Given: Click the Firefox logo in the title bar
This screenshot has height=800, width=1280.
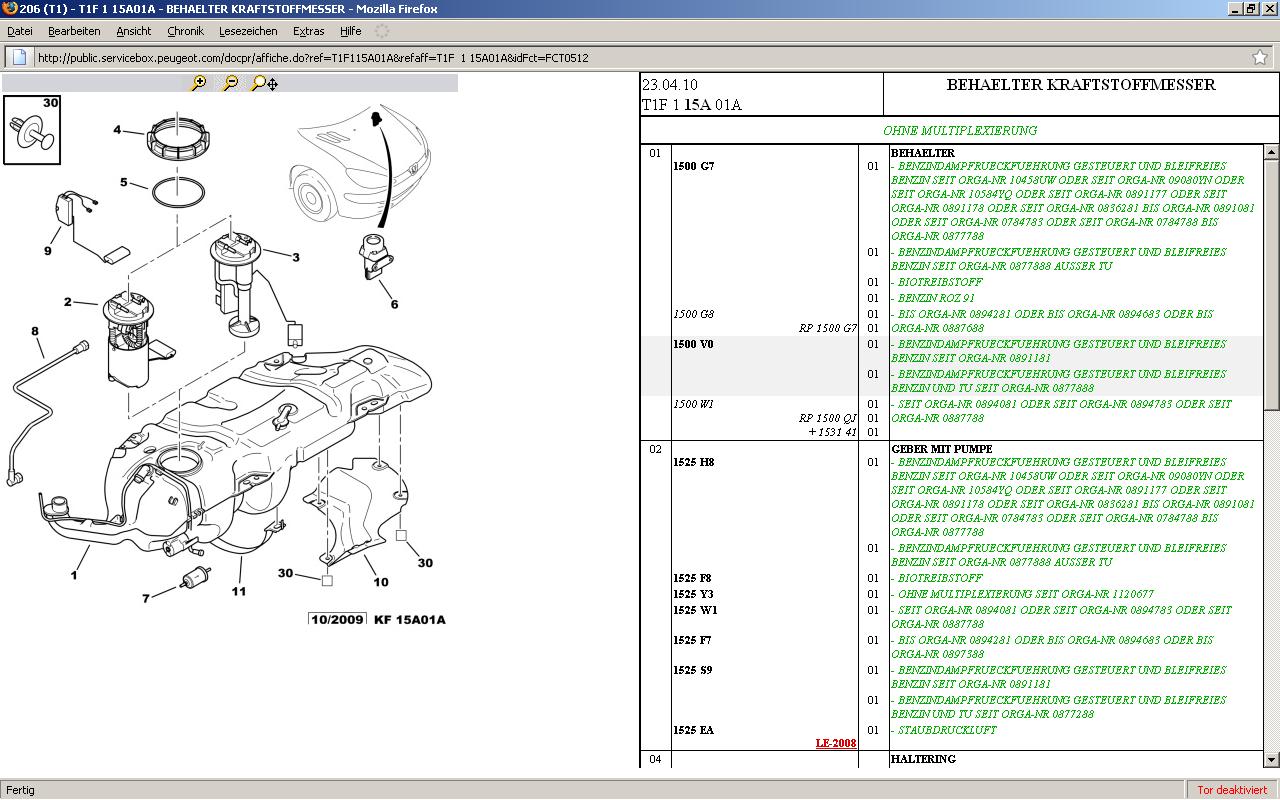Looking at the screenshot, I should point(9,8).
